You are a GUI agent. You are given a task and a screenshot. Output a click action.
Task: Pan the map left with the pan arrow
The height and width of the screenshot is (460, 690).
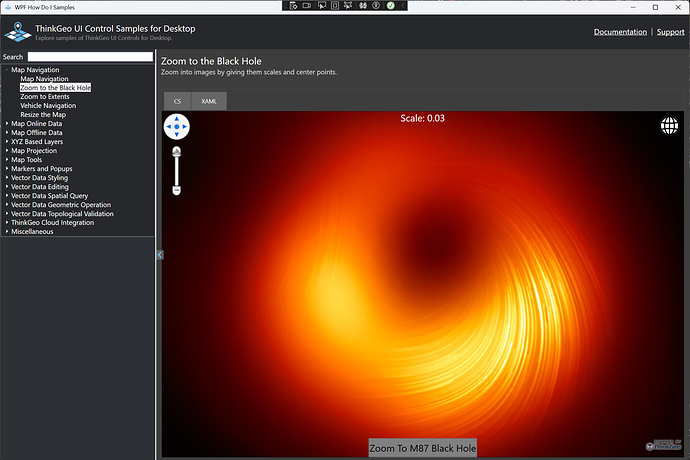(x=169, y=127)
